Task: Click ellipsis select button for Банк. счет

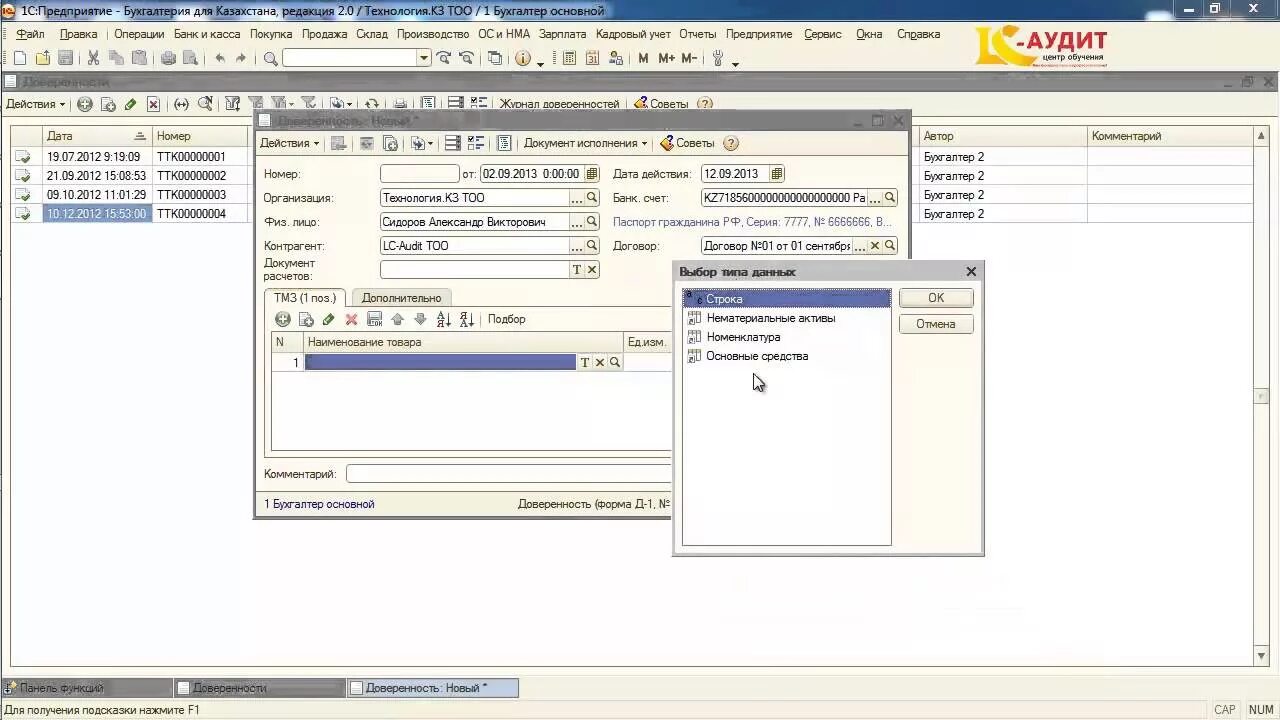Action: click(x=875, y=198)
